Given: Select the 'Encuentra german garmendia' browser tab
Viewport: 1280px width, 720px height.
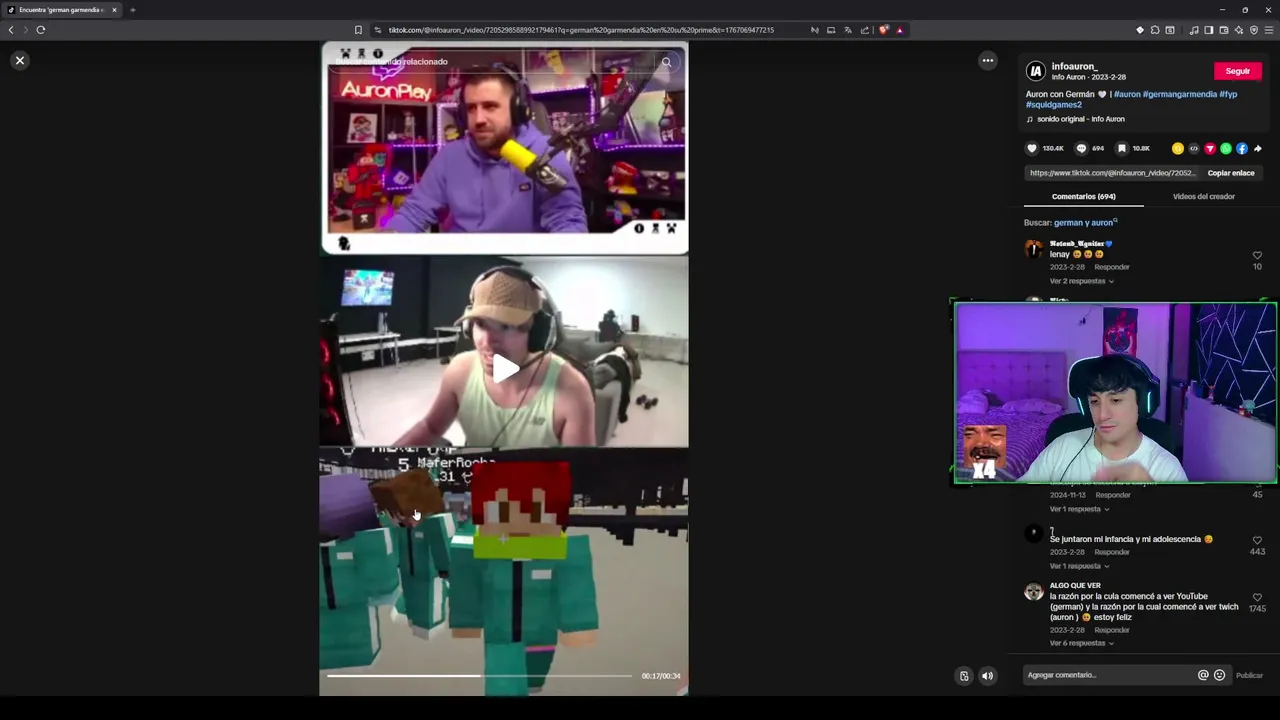Looking at the screenshot, I should [62, 10].
